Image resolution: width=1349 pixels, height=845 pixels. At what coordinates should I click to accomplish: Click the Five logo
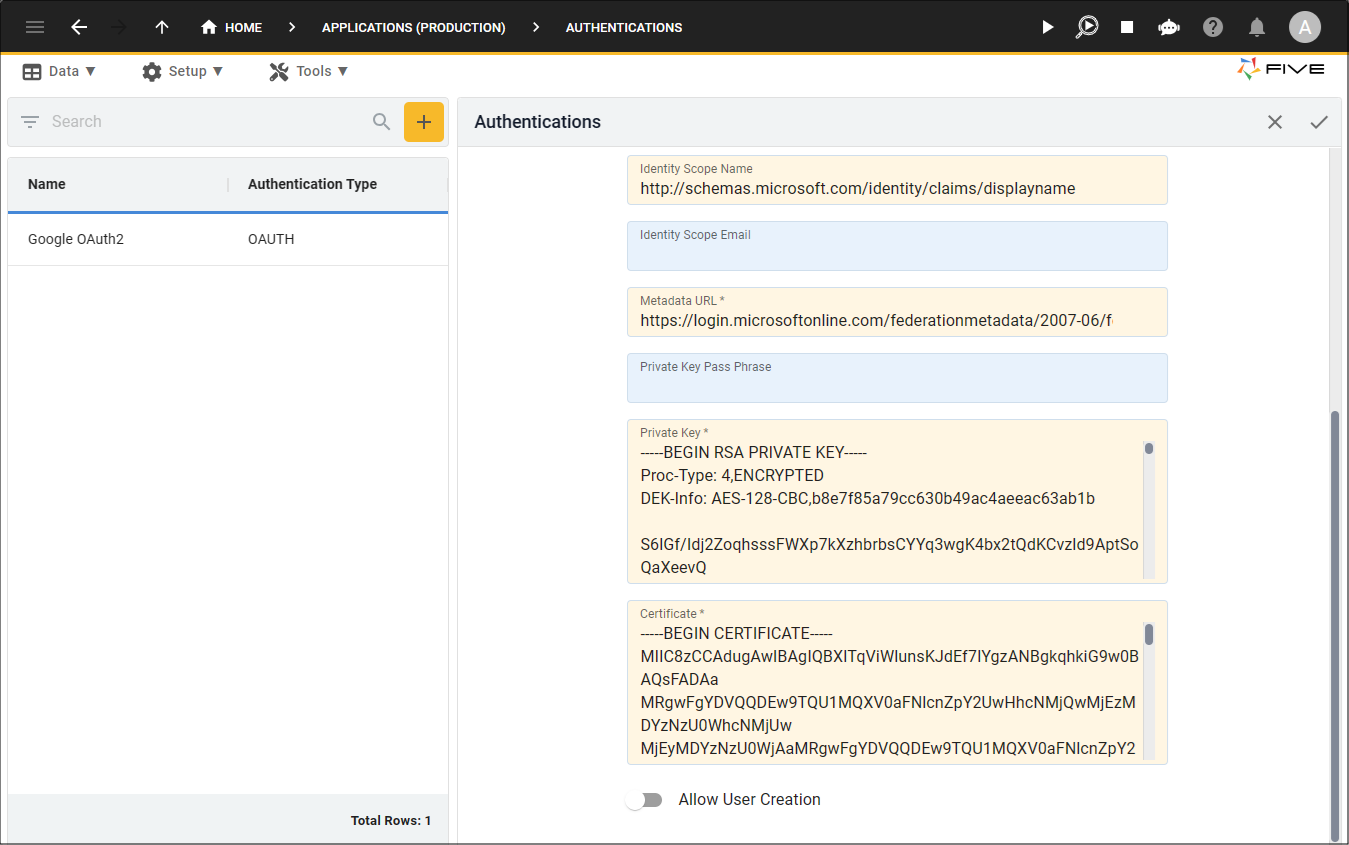click(1281, 69)
